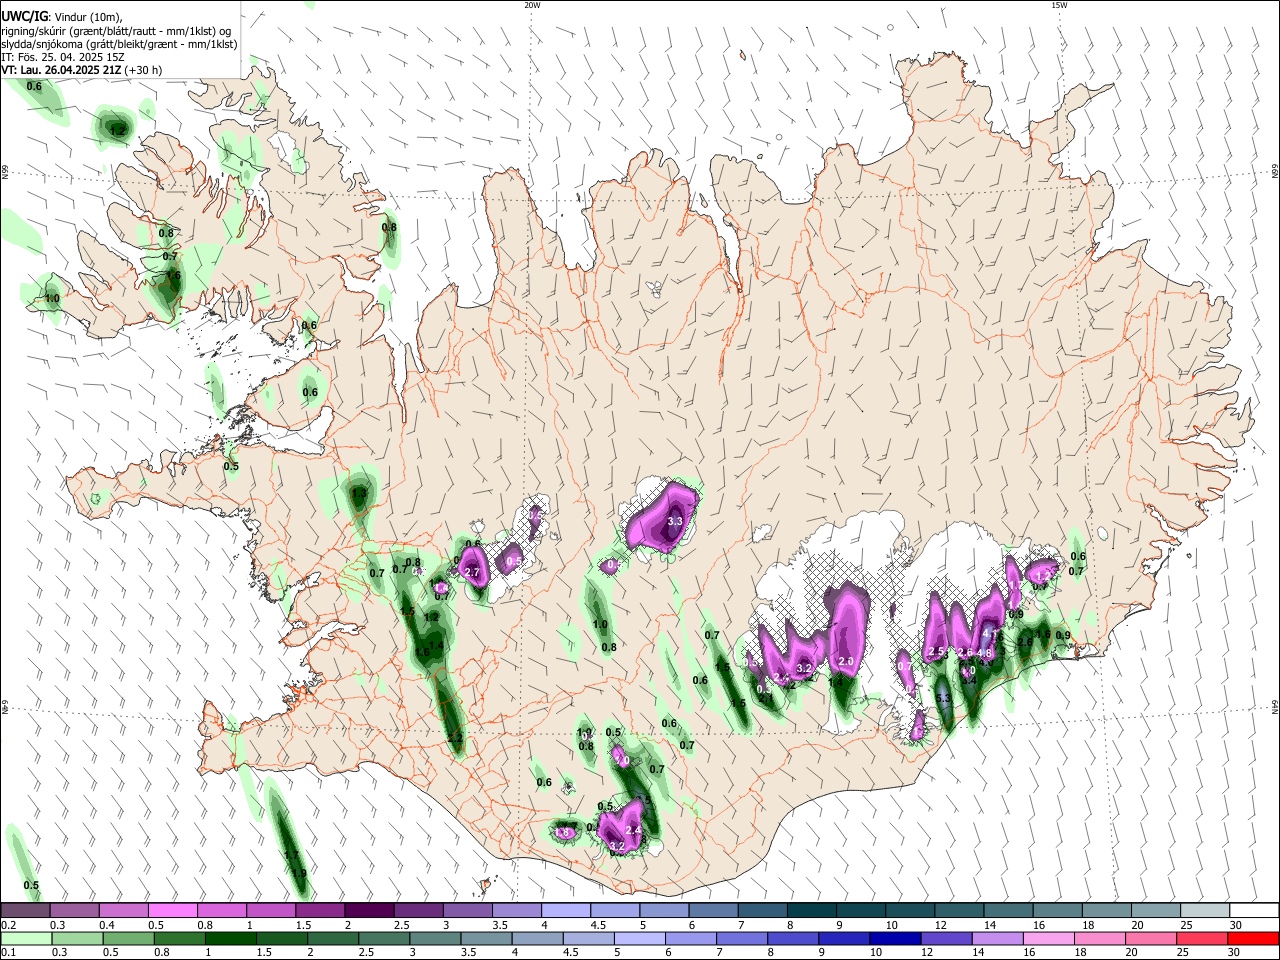Viewport: 1280px width, 960px height.
Task: Pick the dark plum 2–2.5 snow legend swatch
Action: pos(368,910)
